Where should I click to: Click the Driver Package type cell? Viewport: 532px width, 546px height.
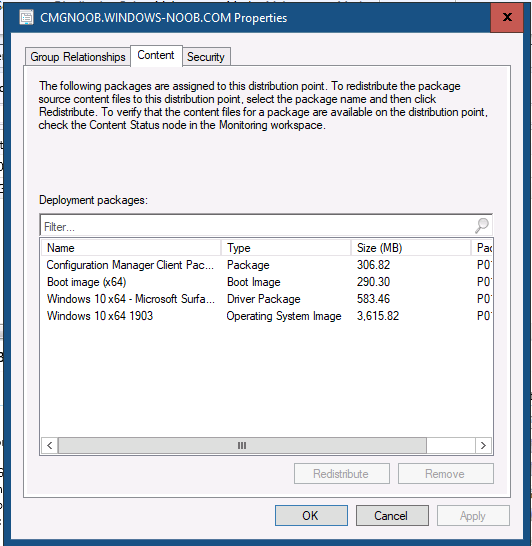click(x=264, y=299)
